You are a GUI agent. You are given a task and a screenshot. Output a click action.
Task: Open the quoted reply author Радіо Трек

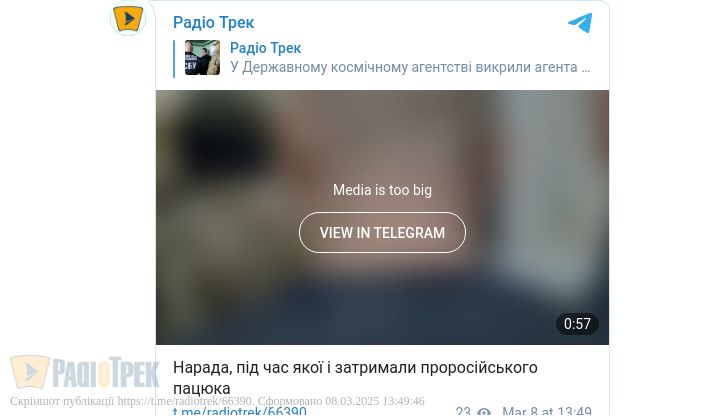tap(265, 48)
